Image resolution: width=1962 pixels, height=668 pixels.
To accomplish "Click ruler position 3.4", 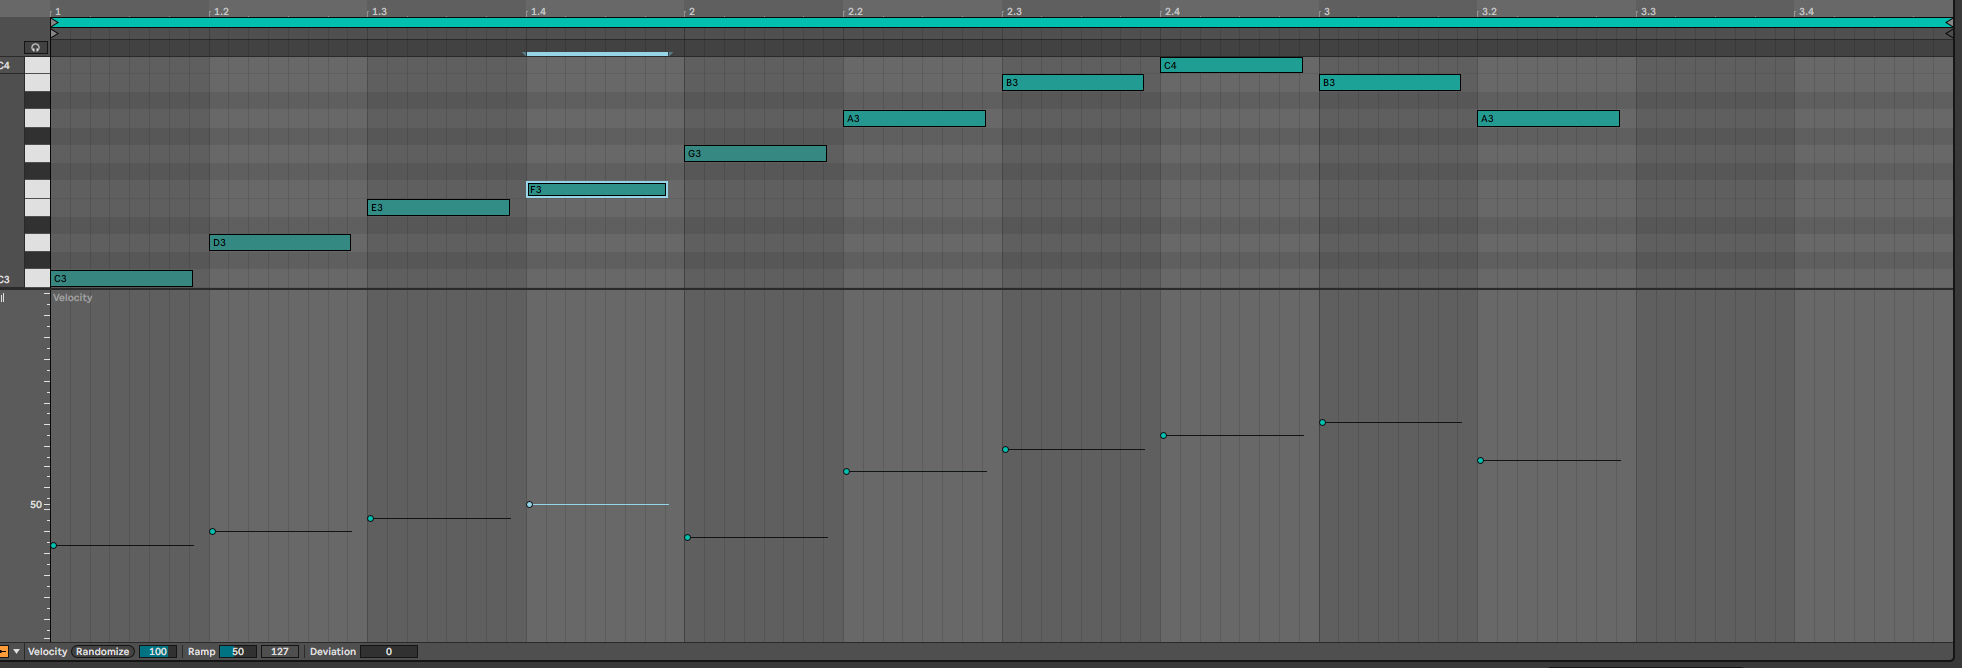I will pyautogui.click(x=1806, y=12).
